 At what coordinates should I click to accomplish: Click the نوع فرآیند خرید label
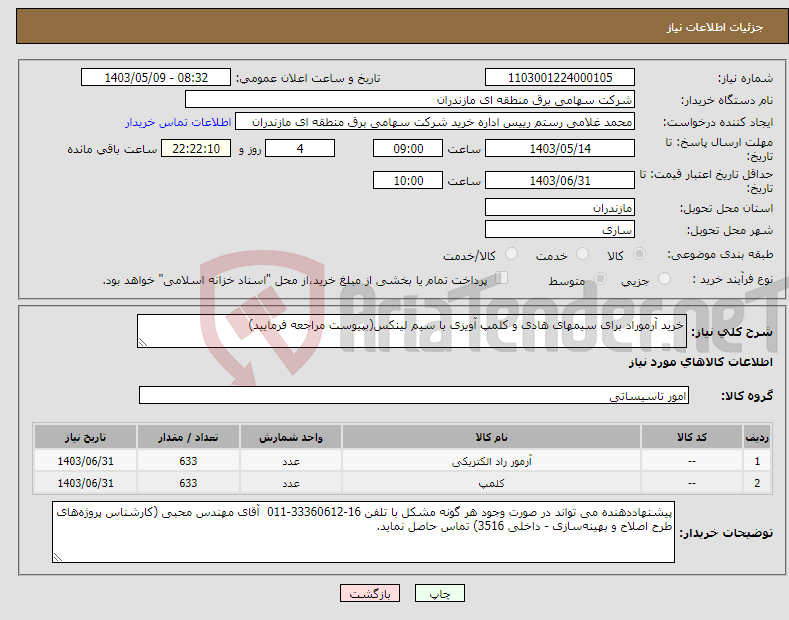click(x=733, y=279)
